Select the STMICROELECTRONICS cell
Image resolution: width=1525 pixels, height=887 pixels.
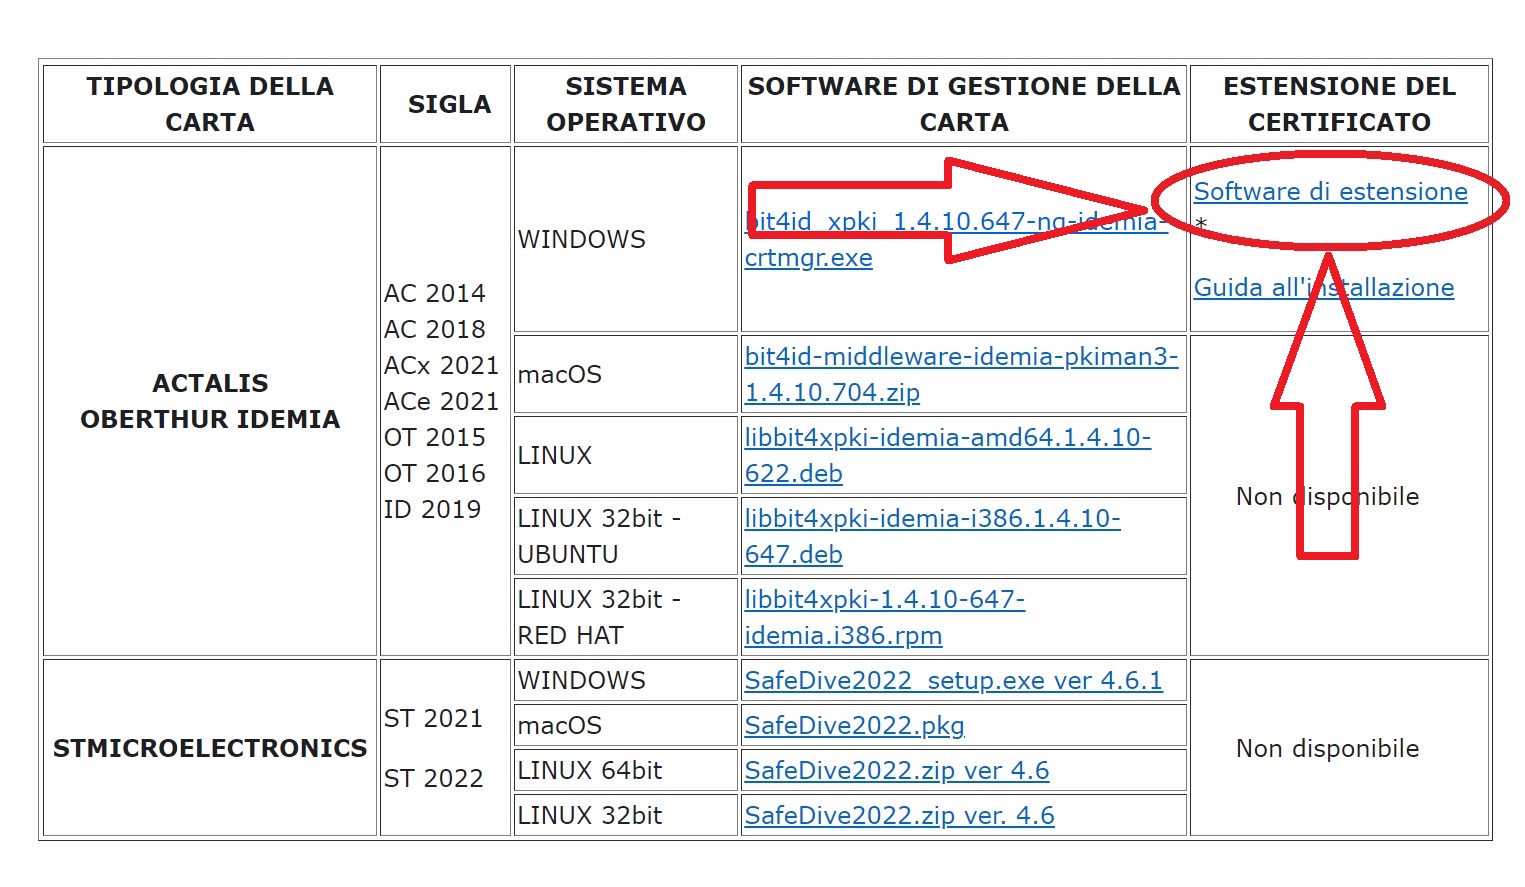tap(210, 748)
